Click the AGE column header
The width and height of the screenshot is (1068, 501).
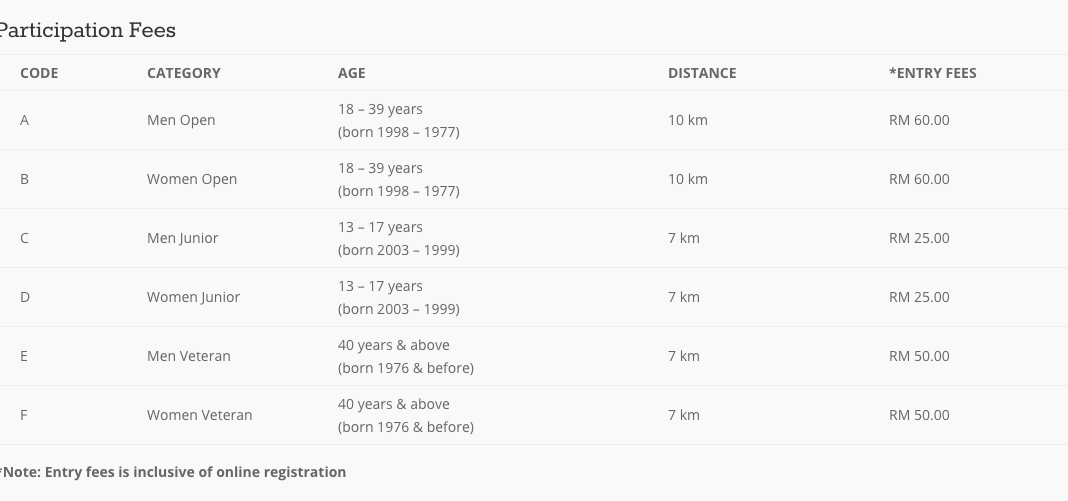(352, 73)
